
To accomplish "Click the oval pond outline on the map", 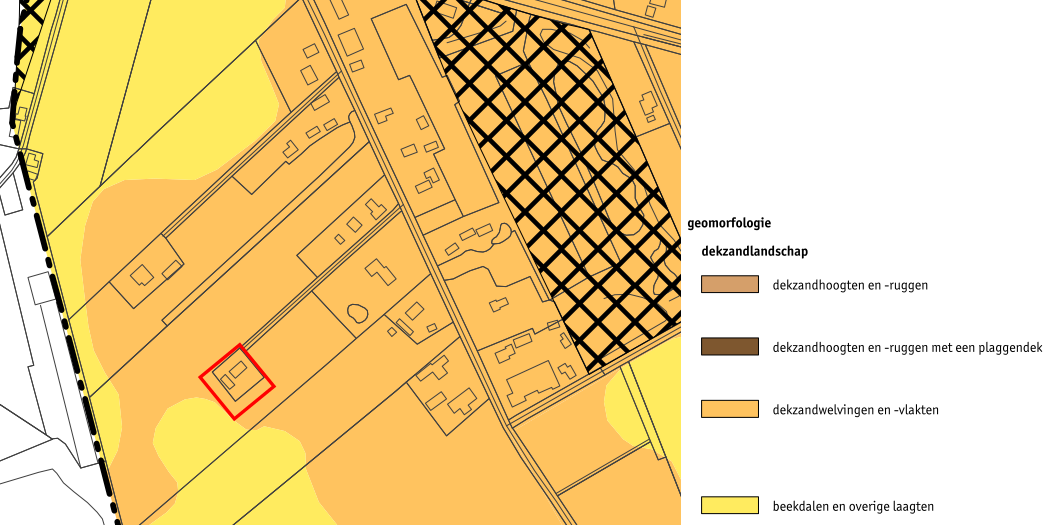I will pos(356,313).
